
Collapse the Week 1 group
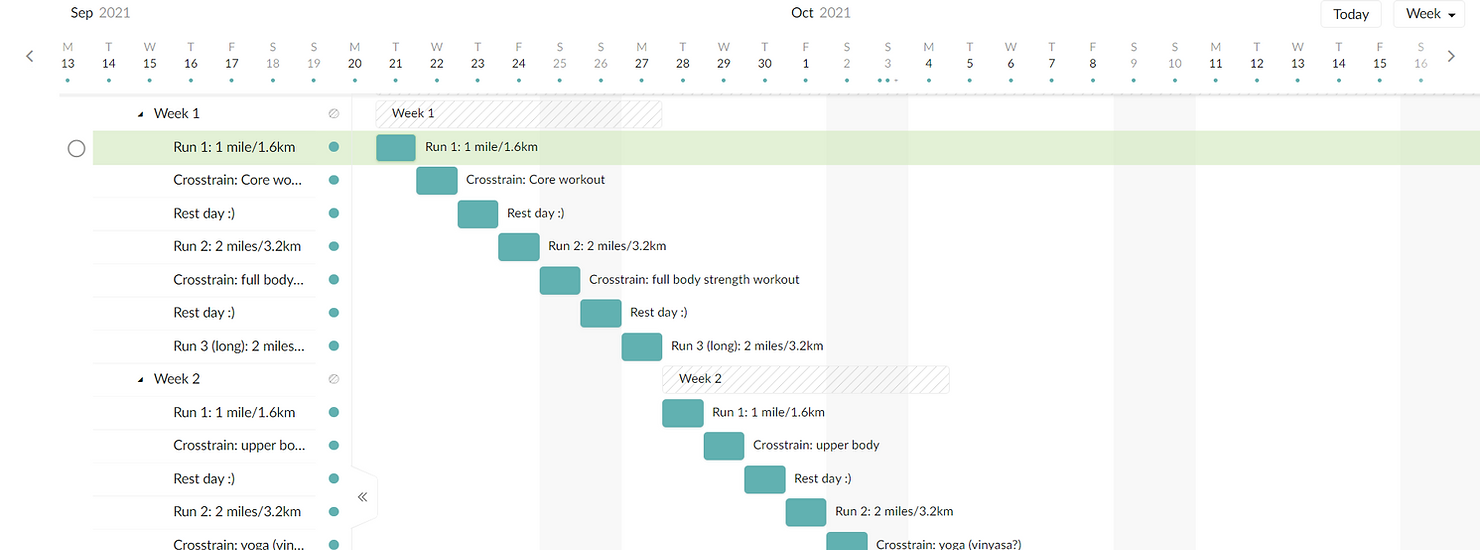click(x=141, y=114)
